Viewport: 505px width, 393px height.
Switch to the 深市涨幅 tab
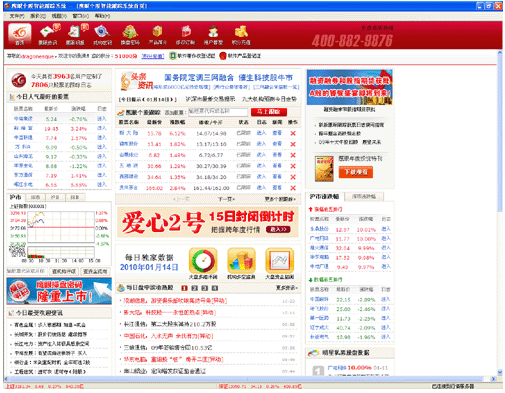[x=364, y=197]
